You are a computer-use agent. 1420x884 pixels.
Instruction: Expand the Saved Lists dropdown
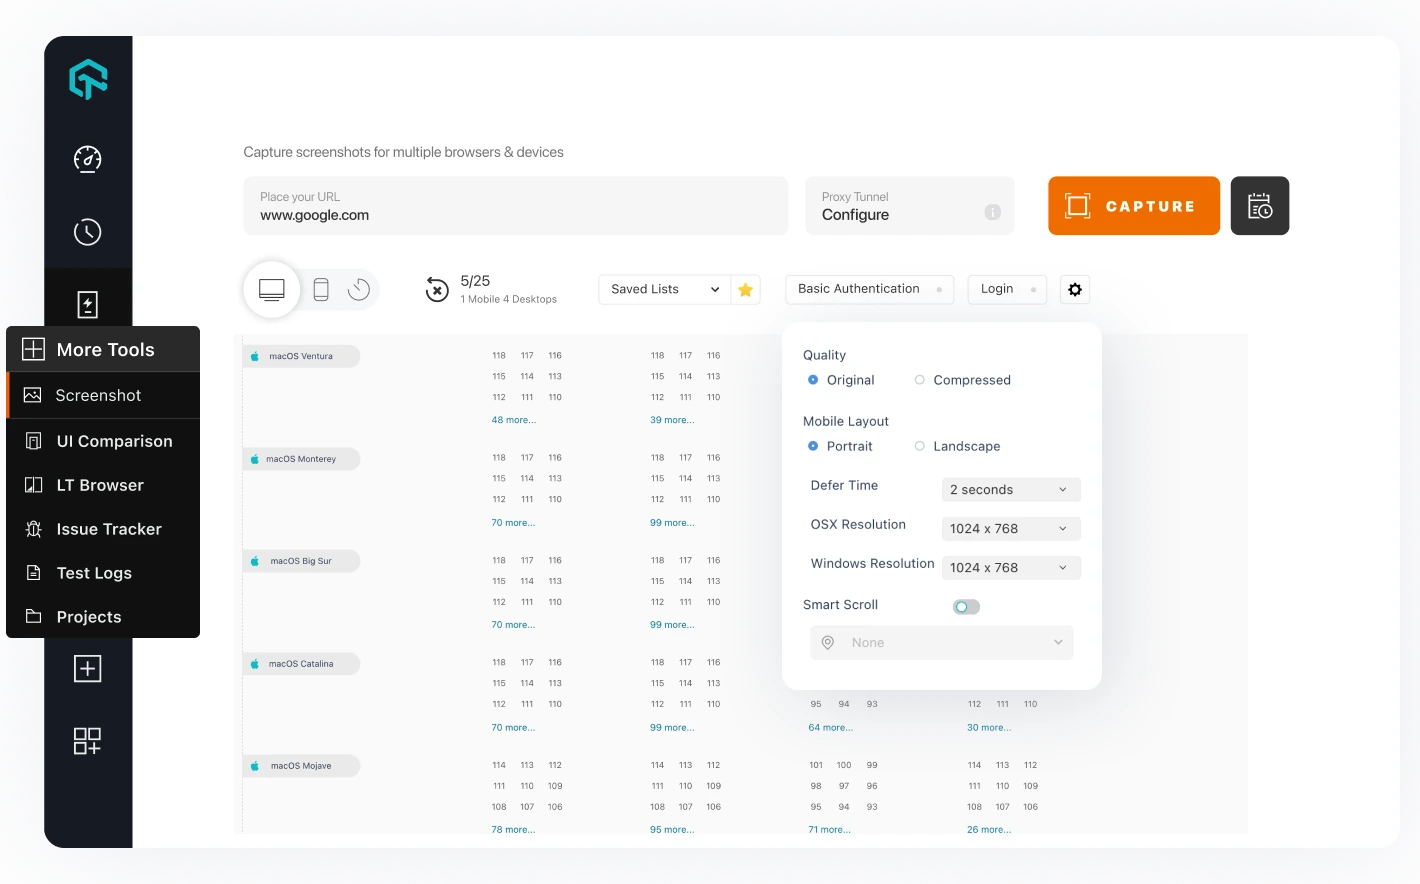[x=663, y=289]
